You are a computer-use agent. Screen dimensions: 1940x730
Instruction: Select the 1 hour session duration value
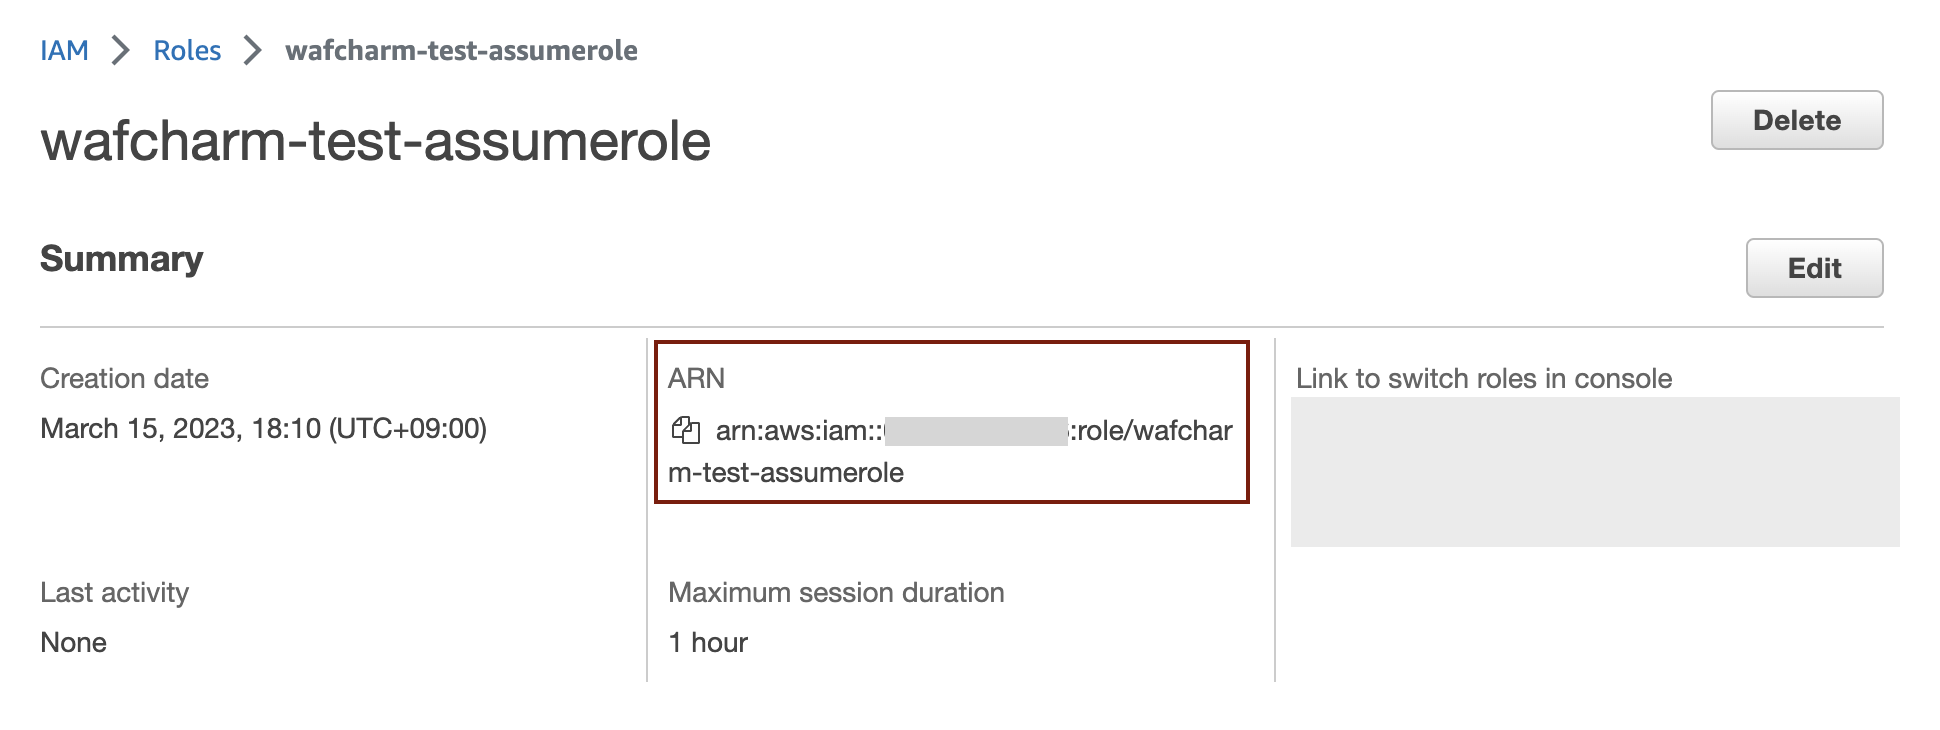tap(708, 643)
